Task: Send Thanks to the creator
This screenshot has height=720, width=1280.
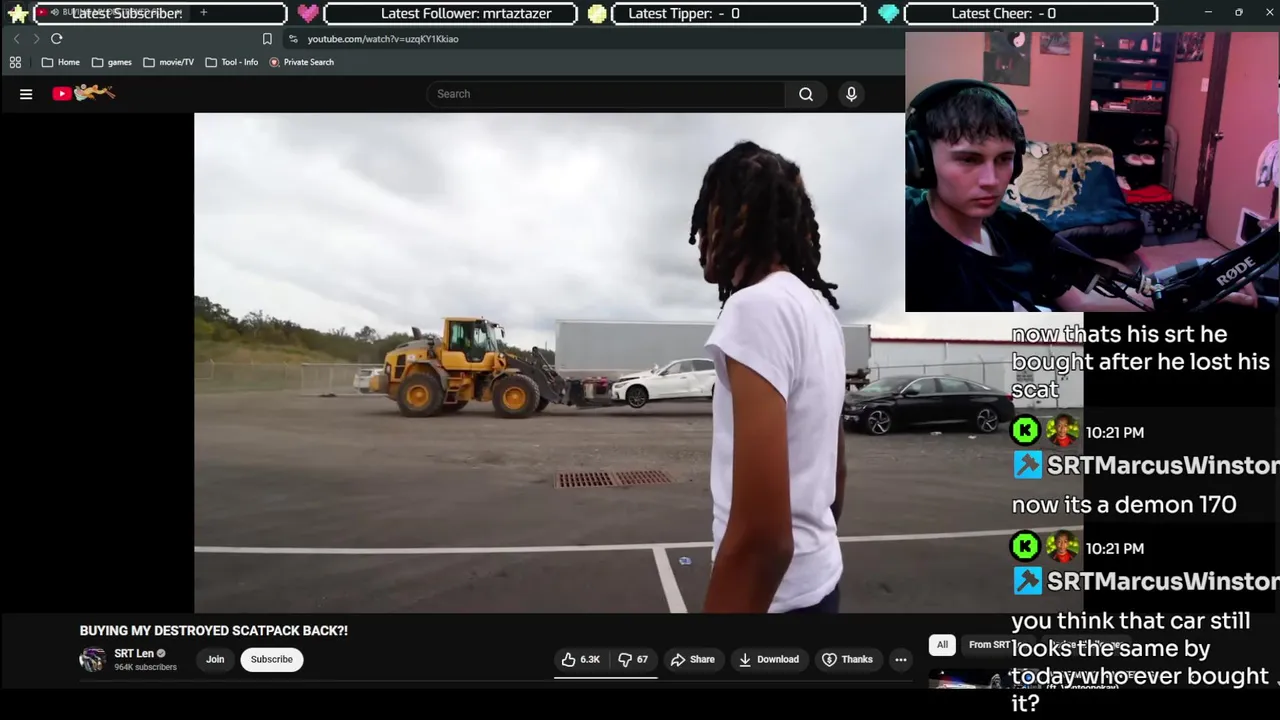Action: 847,659
